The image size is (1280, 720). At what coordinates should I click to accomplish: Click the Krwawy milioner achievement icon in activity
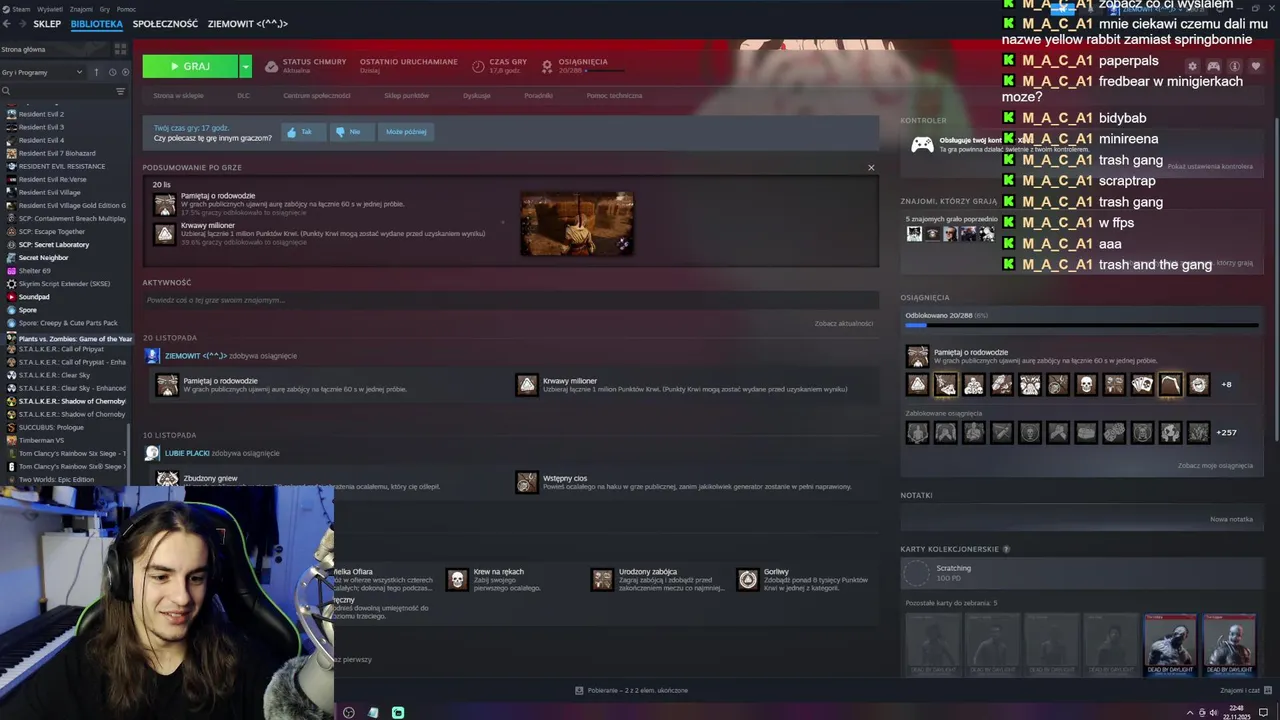[527, 385]
